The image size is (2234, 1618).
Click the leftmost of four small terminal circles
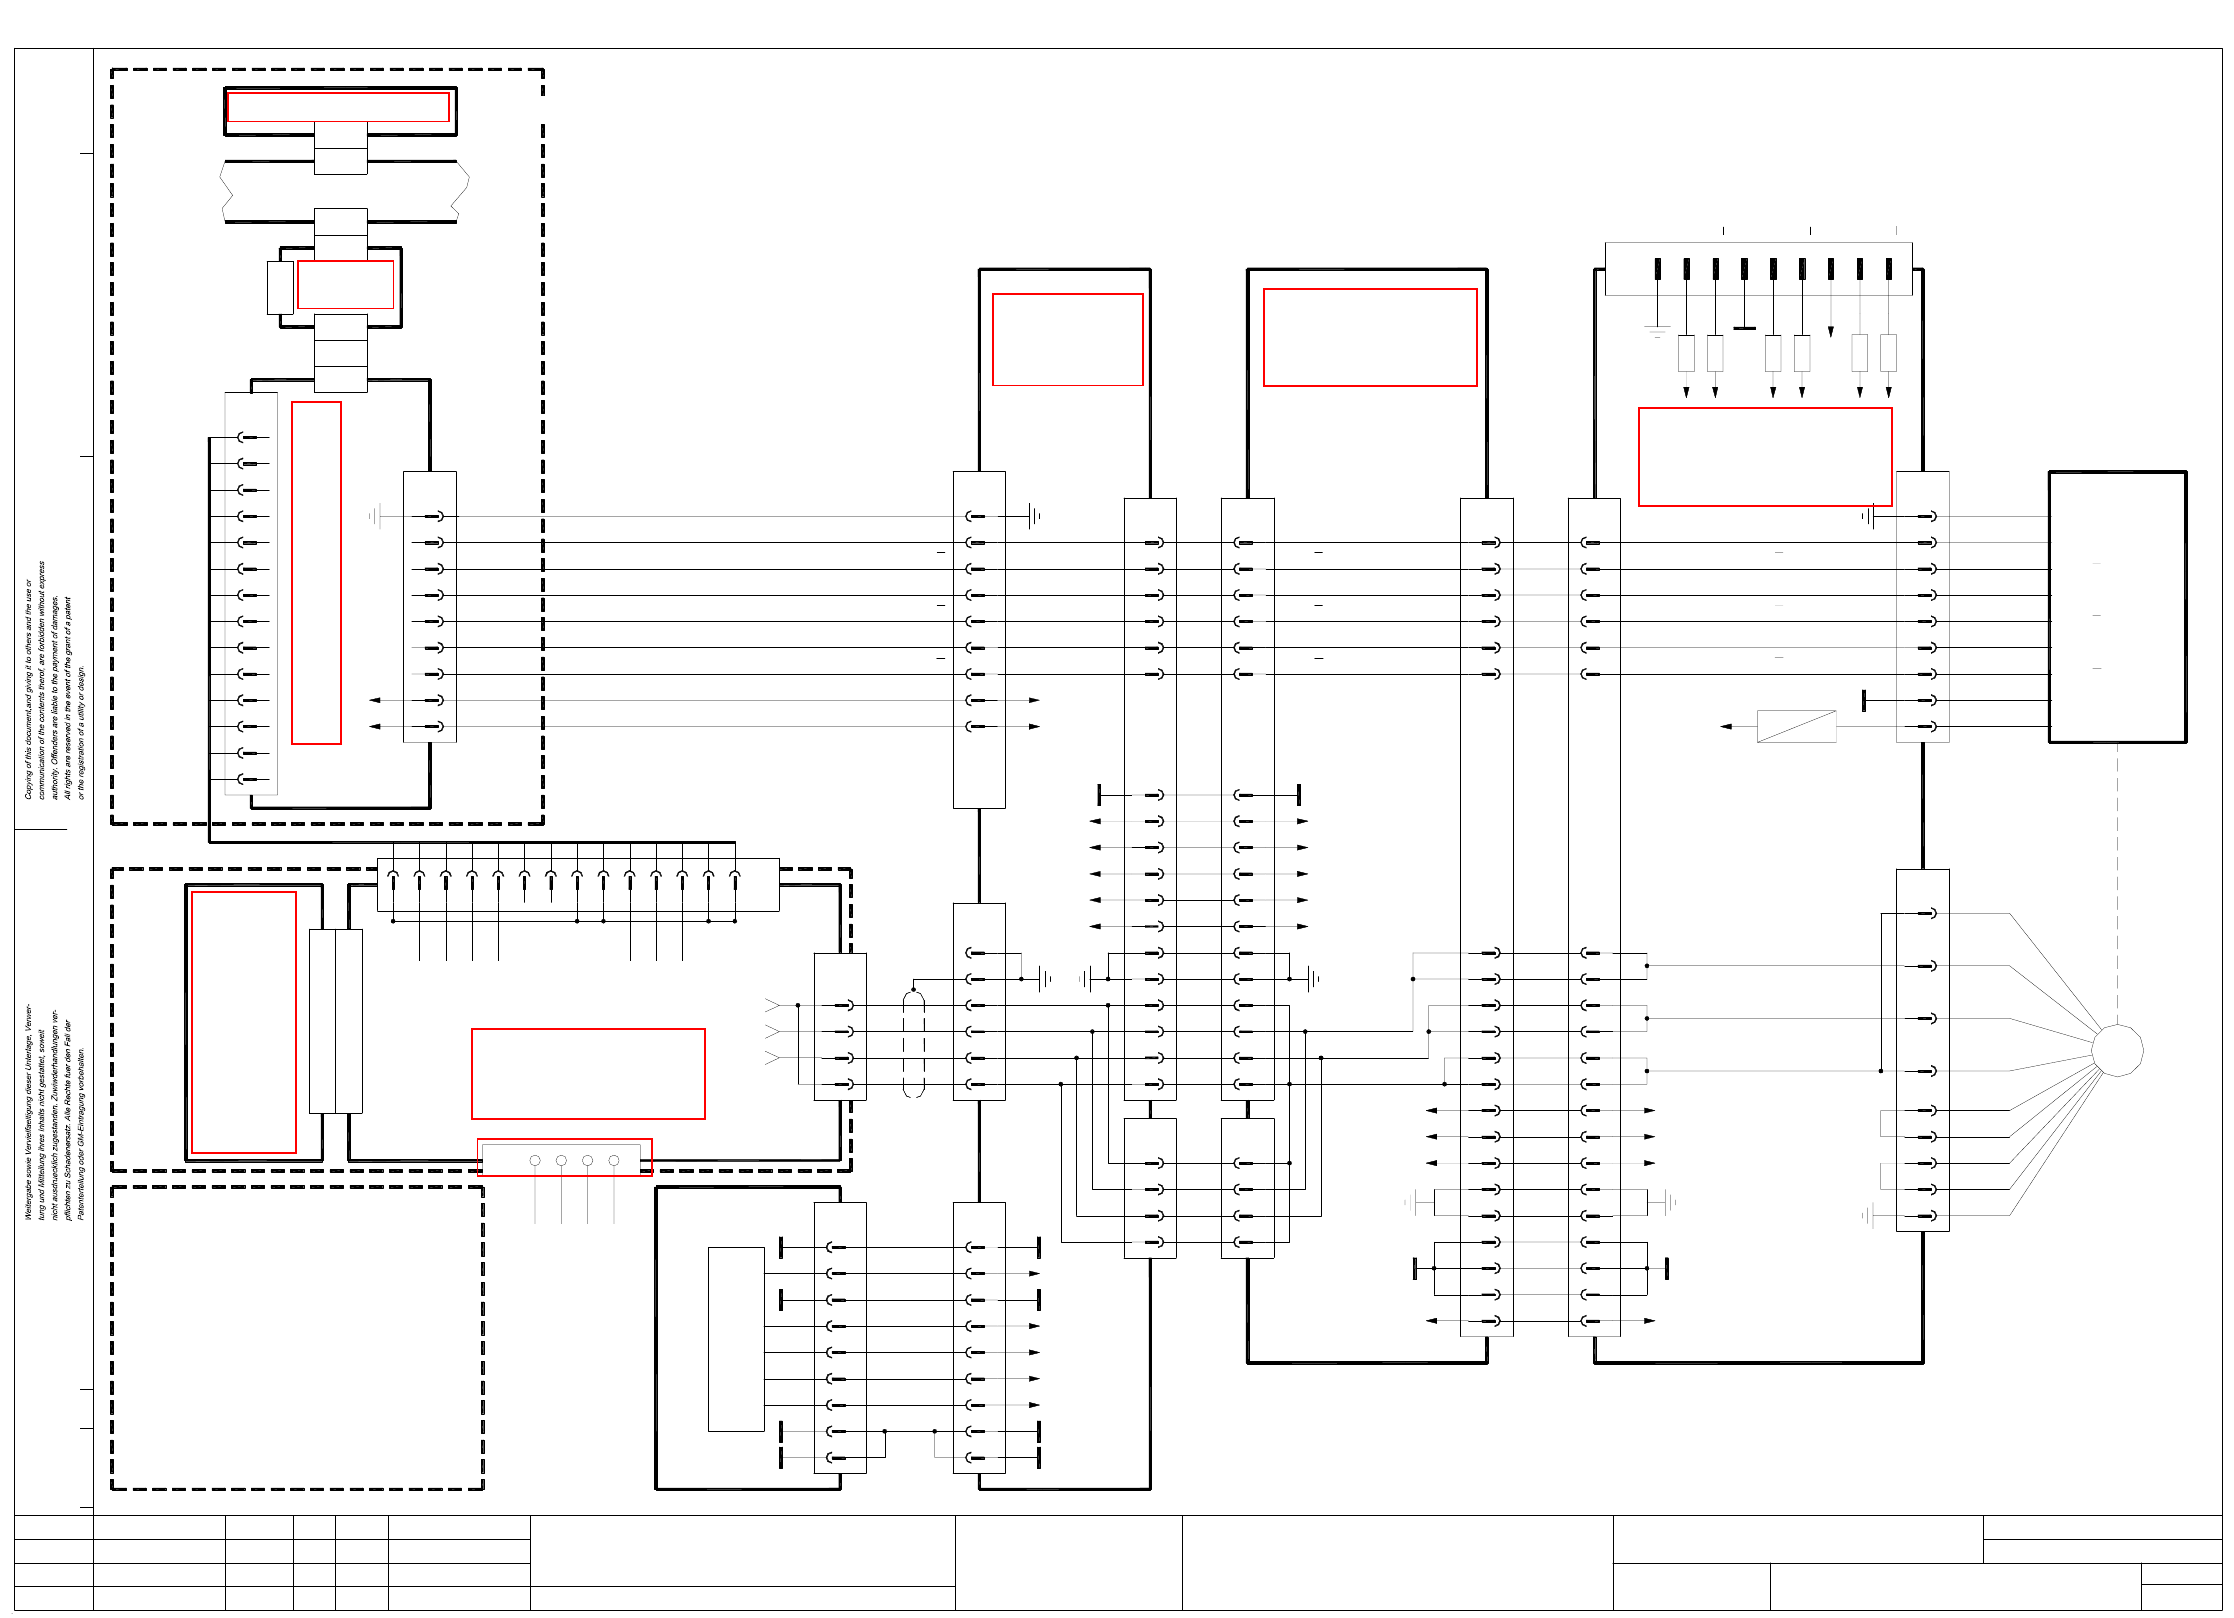pyautogui.click(x=535, y=1160)
